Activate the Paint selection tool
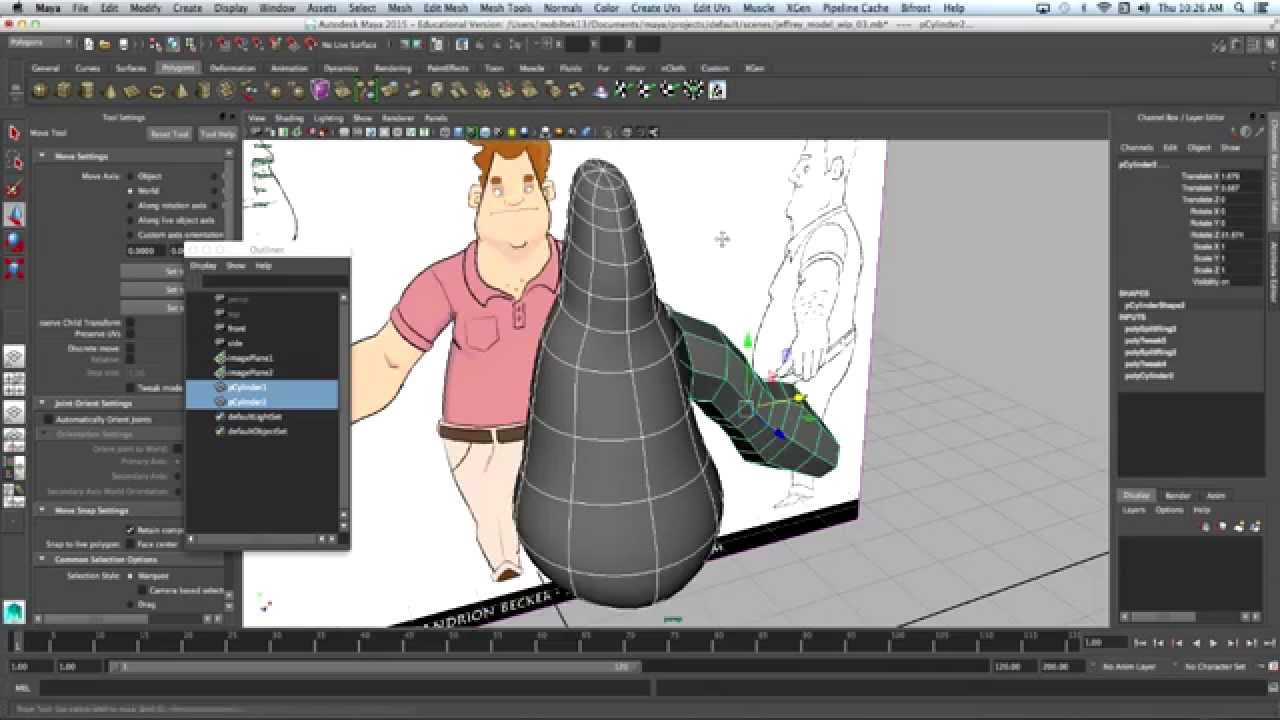Viewport: 1280px width, 720px height. [14, 188]
